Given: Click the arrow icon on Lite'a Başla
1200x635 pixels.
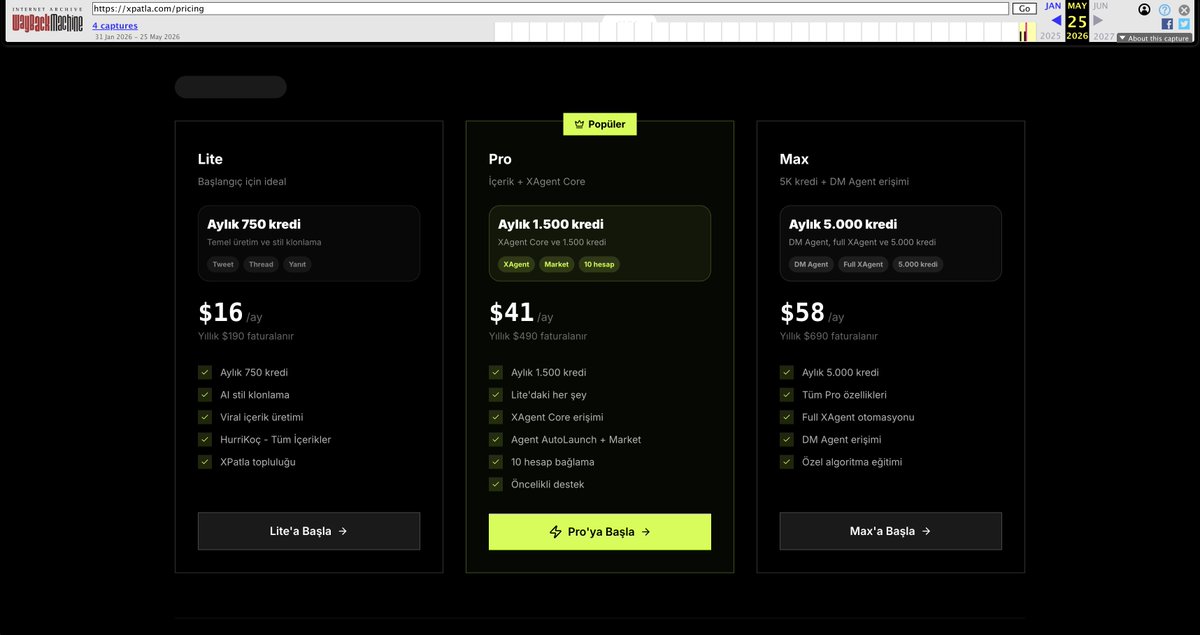Looking at the screenshot, I should [x=343, y=531].
